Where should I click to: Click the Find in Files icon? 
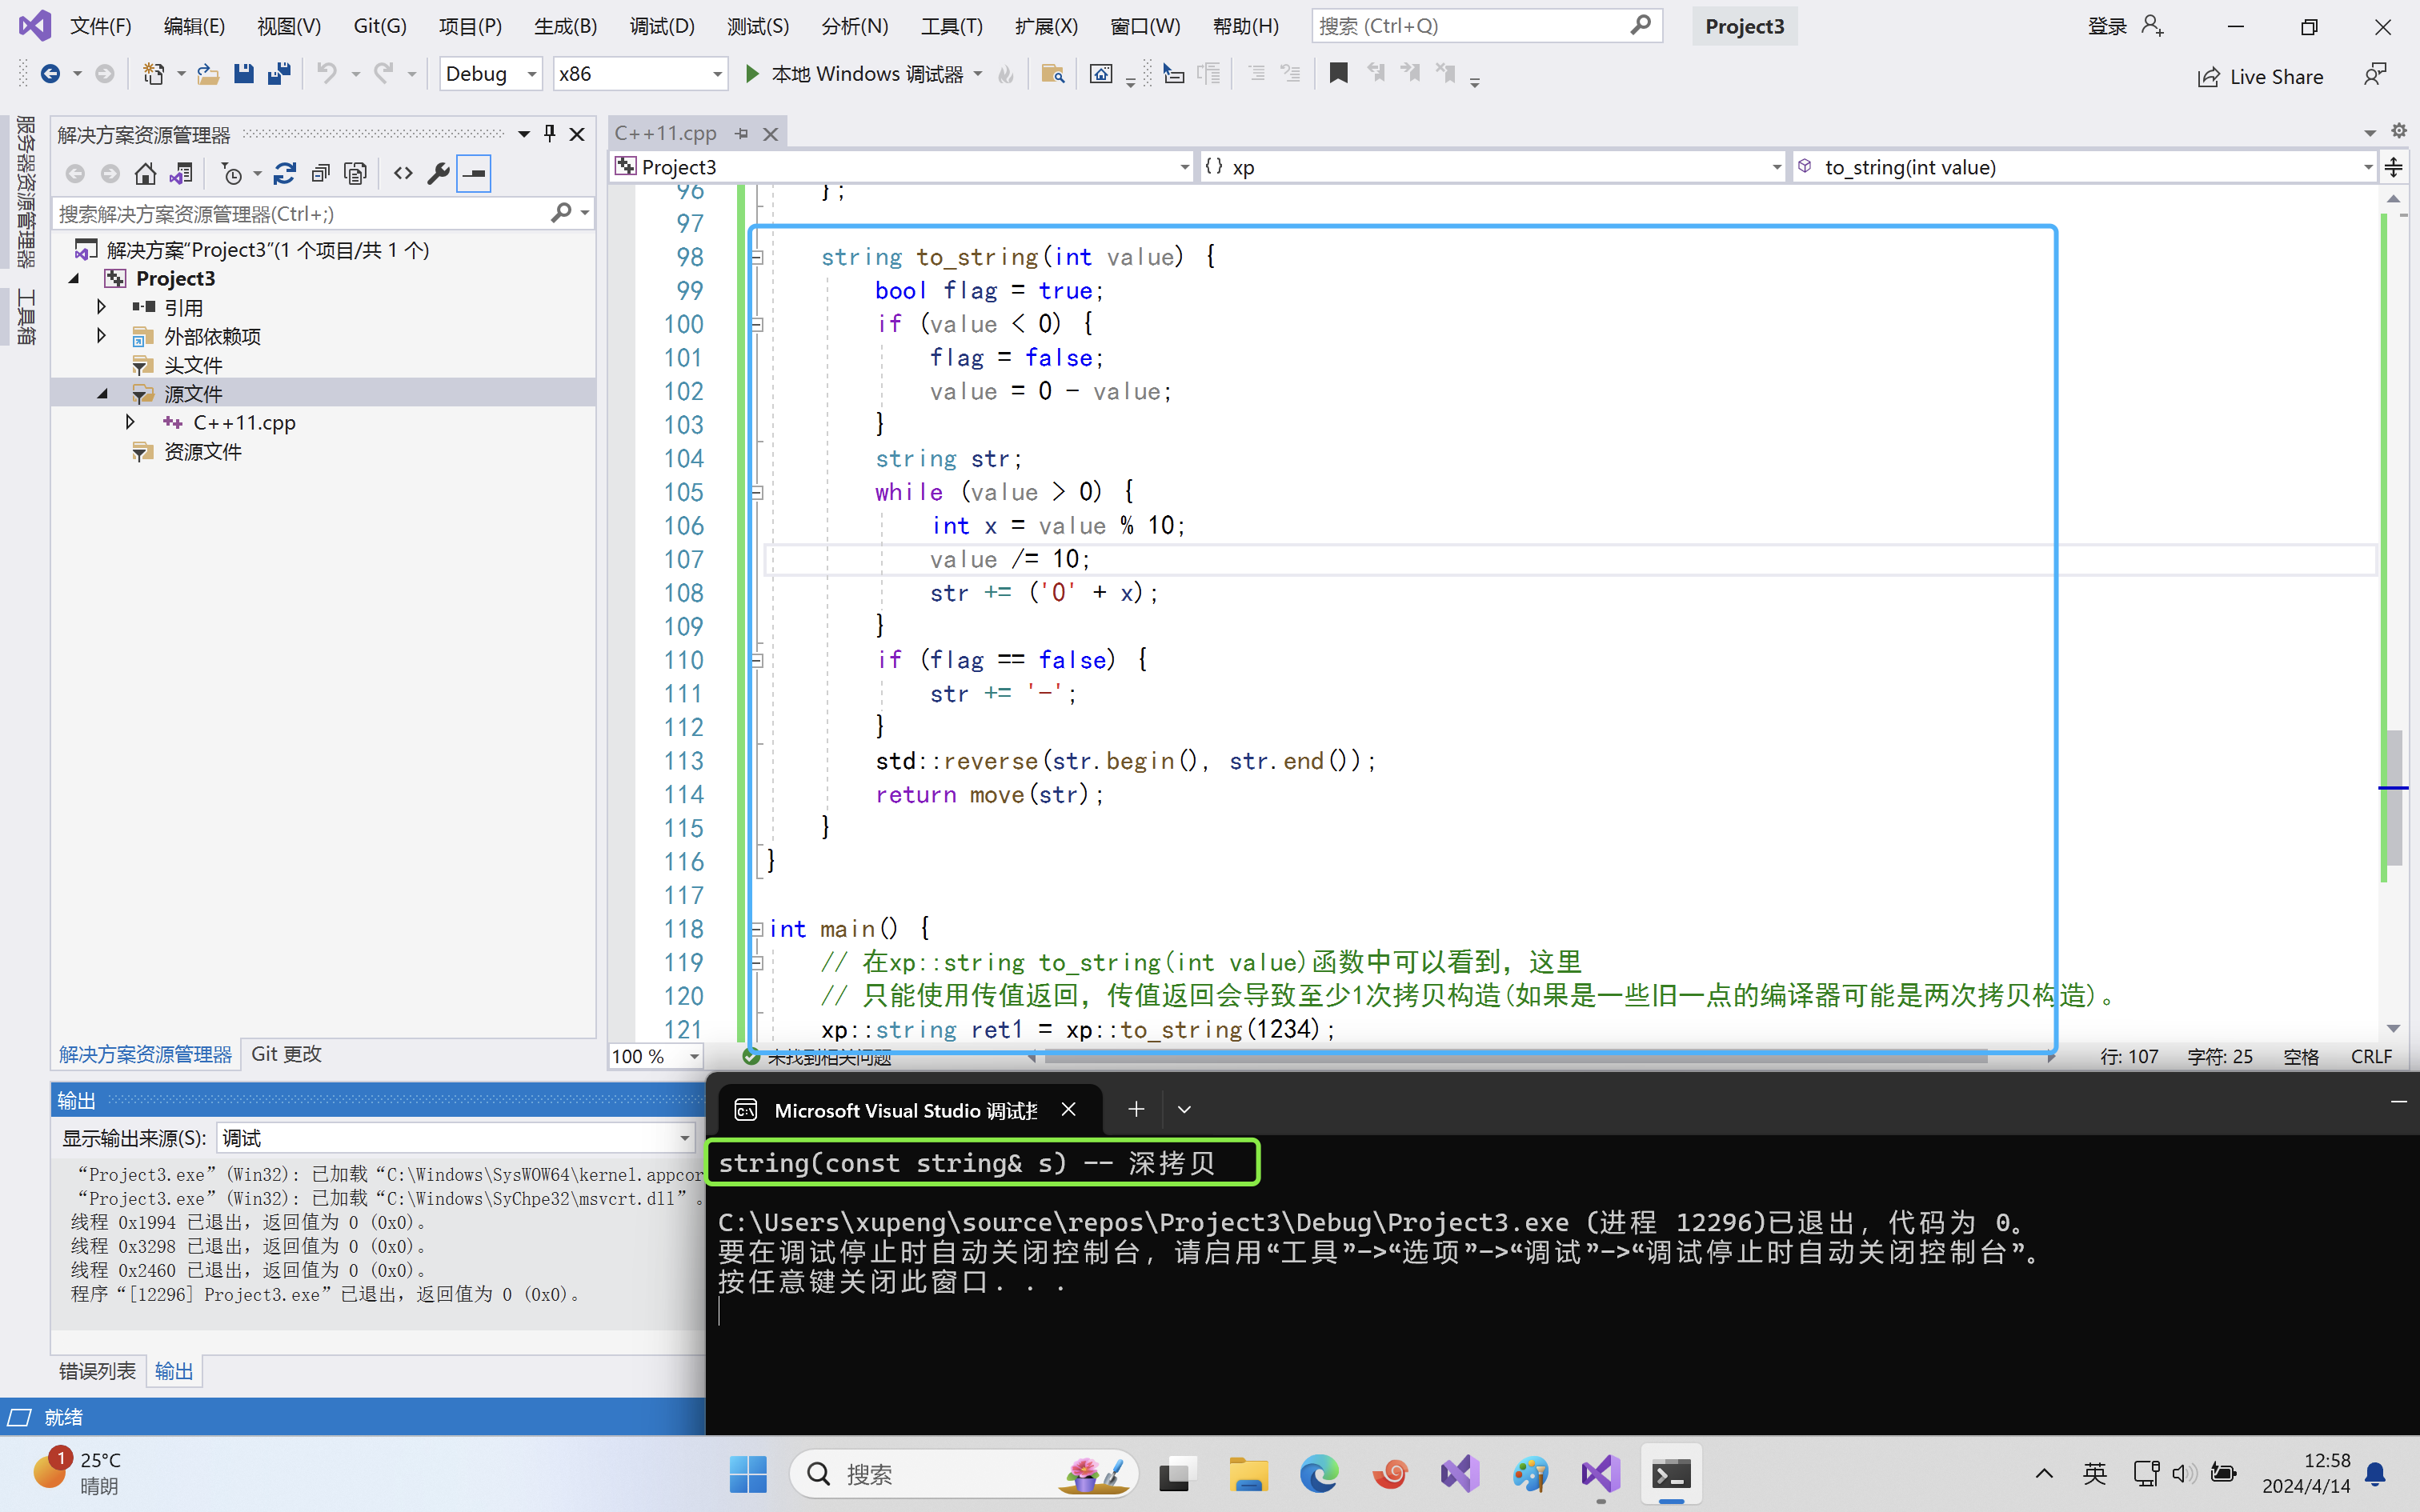pos(1052,73)
